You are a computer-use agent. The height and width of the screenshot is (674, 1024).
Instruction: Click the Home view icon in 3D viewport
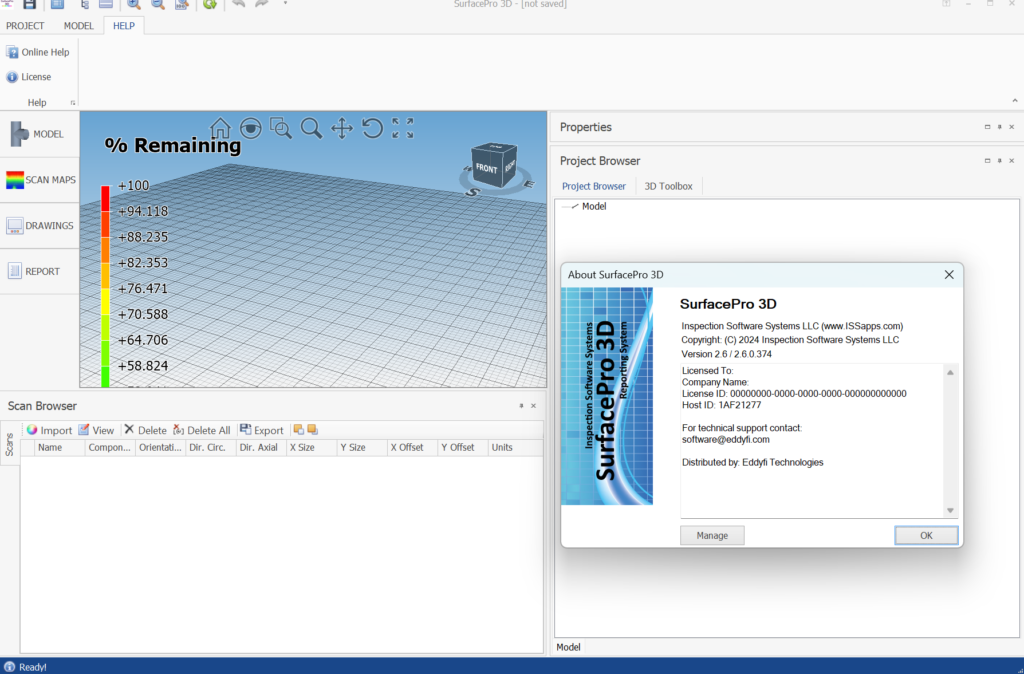tap(220, 128)
